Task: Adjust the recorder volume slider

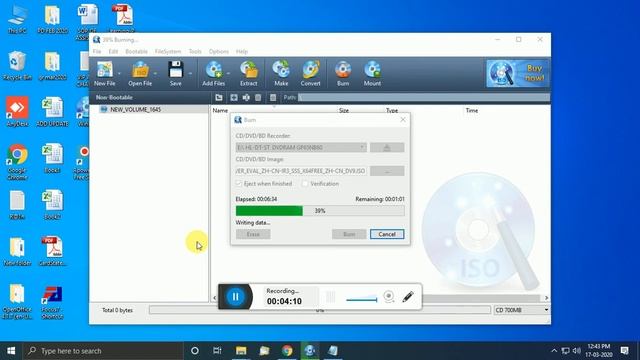Action: pyautogui.click(x=362, y=299)
